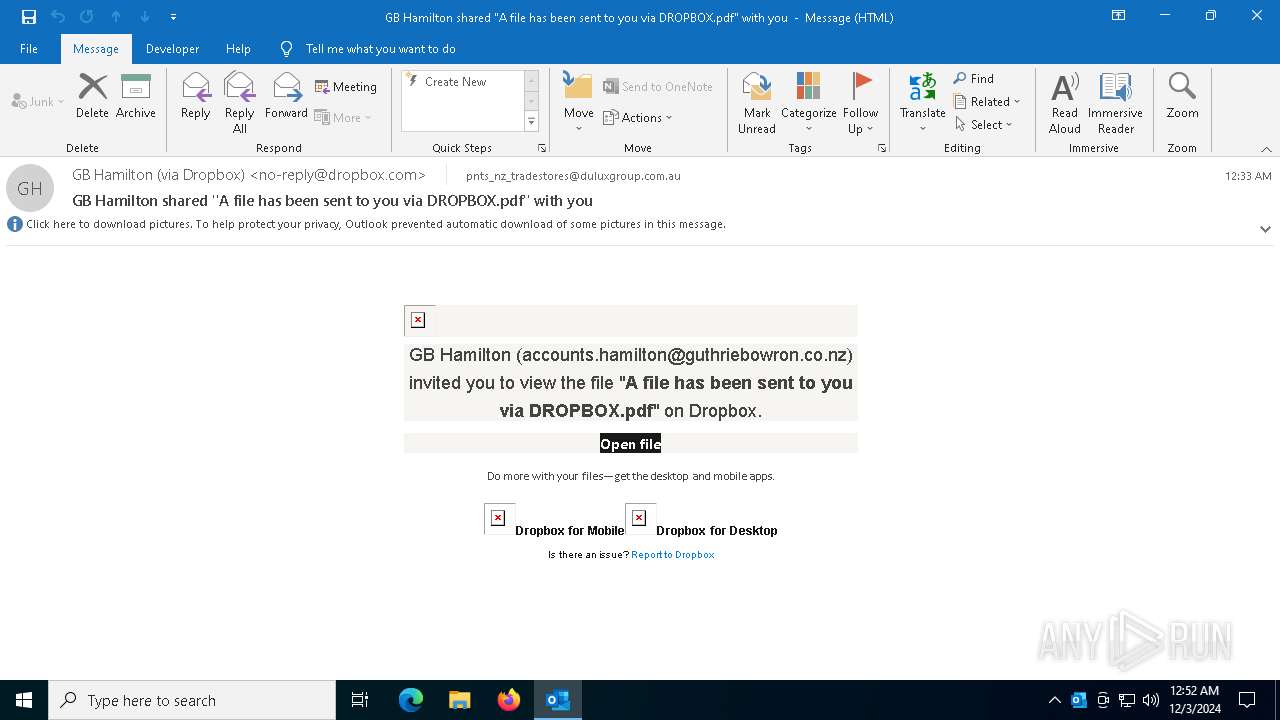1280x720 pixels.
Task: Launch Firefox from taskbar
Action: (508, 700)
